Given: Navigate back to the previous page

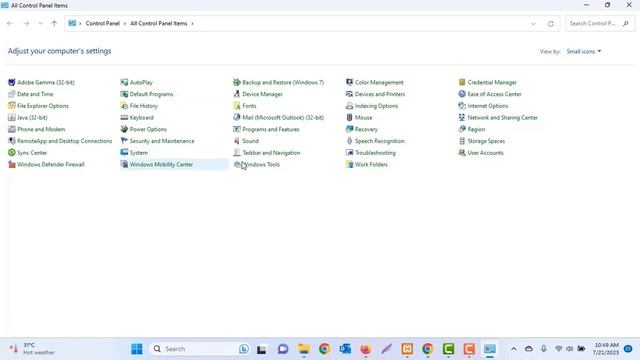Looking at the screenshot, I should [x=10, y=24].
